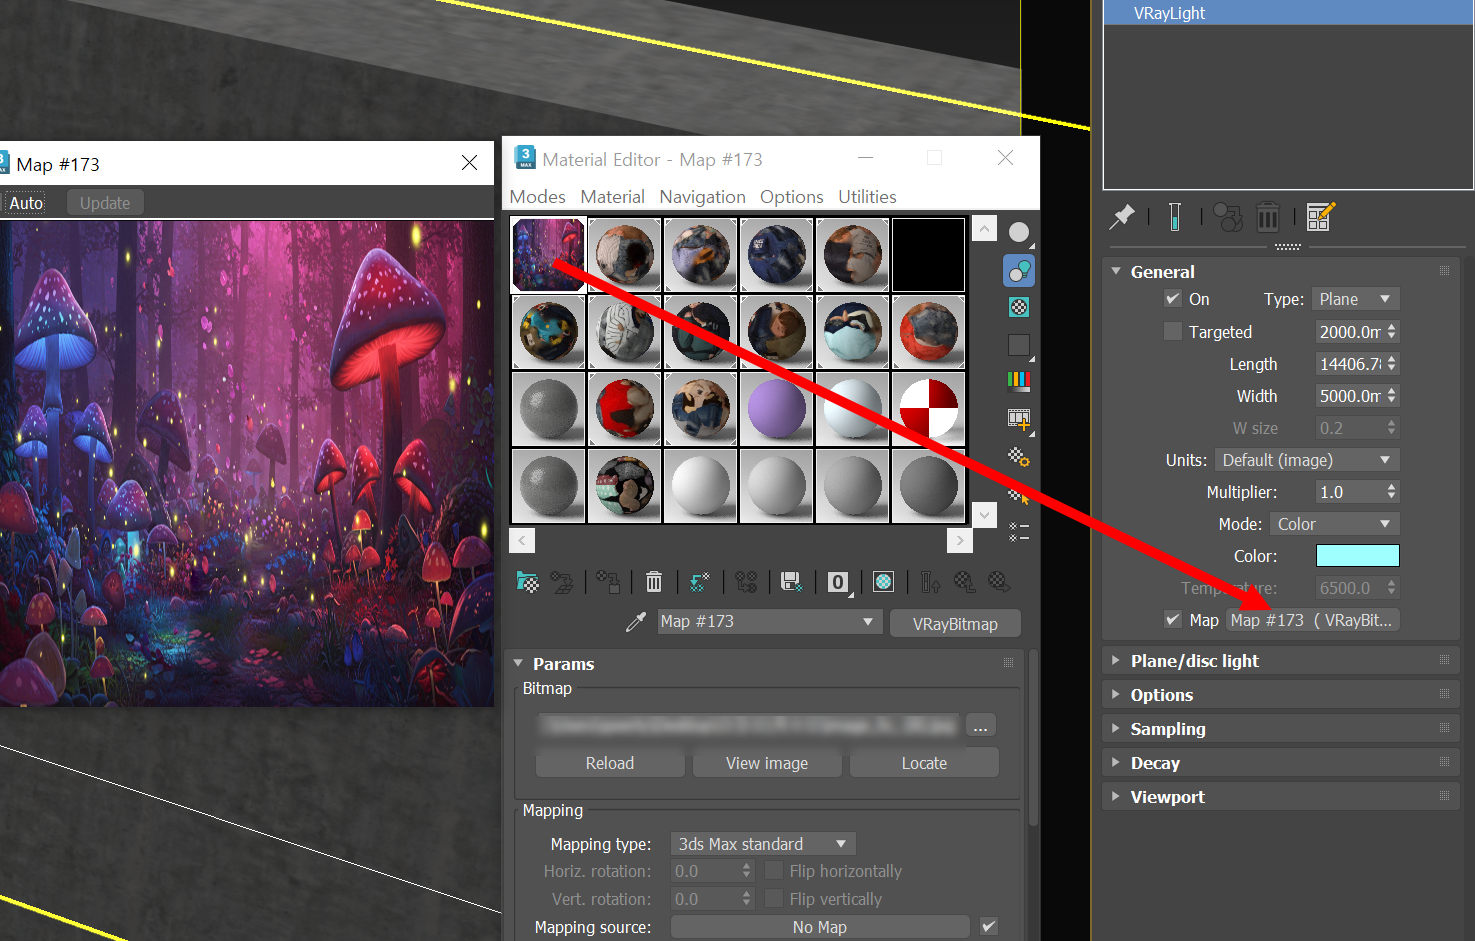1475x941 pixels.
Task: Click the Make Preview filmstrip icon
Action: point(1018,419)
